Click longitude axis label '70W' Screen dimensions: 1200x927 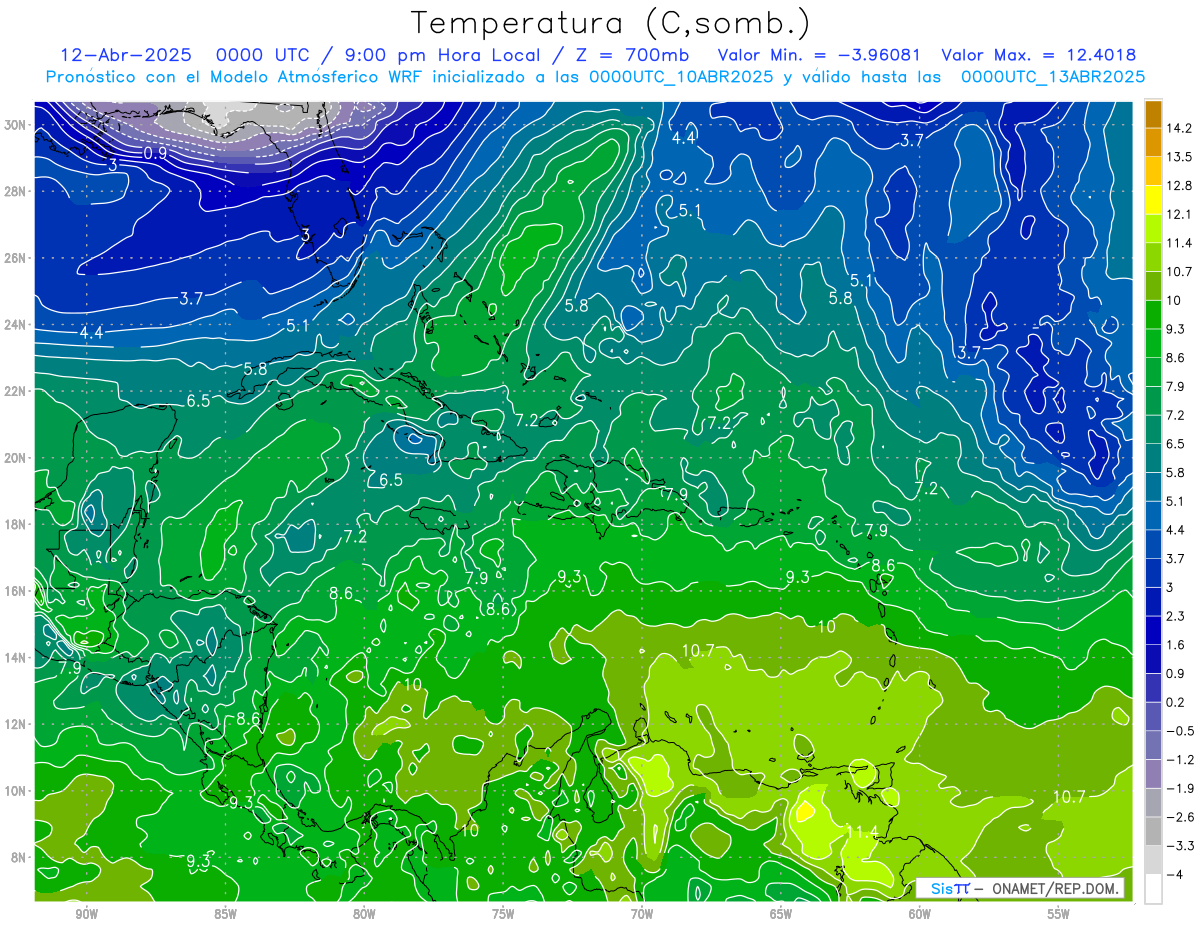[642, 914]
